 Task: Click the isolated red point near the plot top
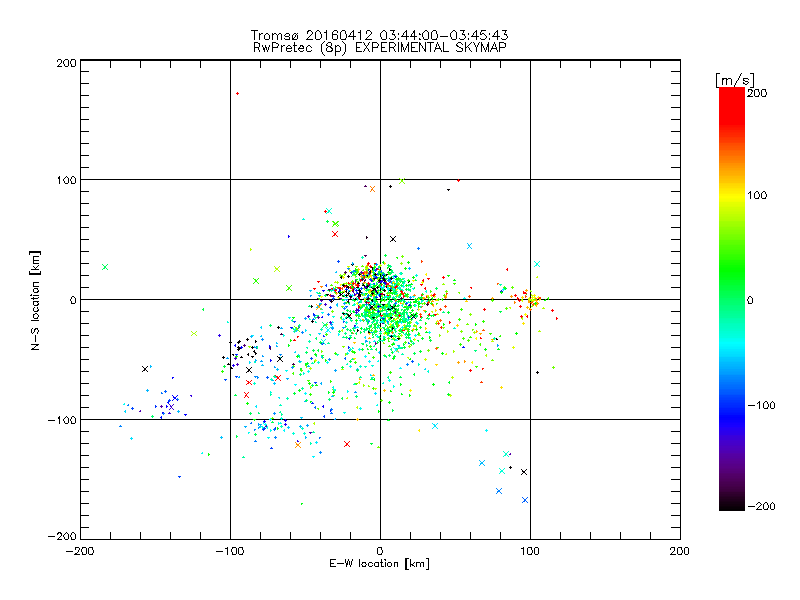(x=237, y=93)
